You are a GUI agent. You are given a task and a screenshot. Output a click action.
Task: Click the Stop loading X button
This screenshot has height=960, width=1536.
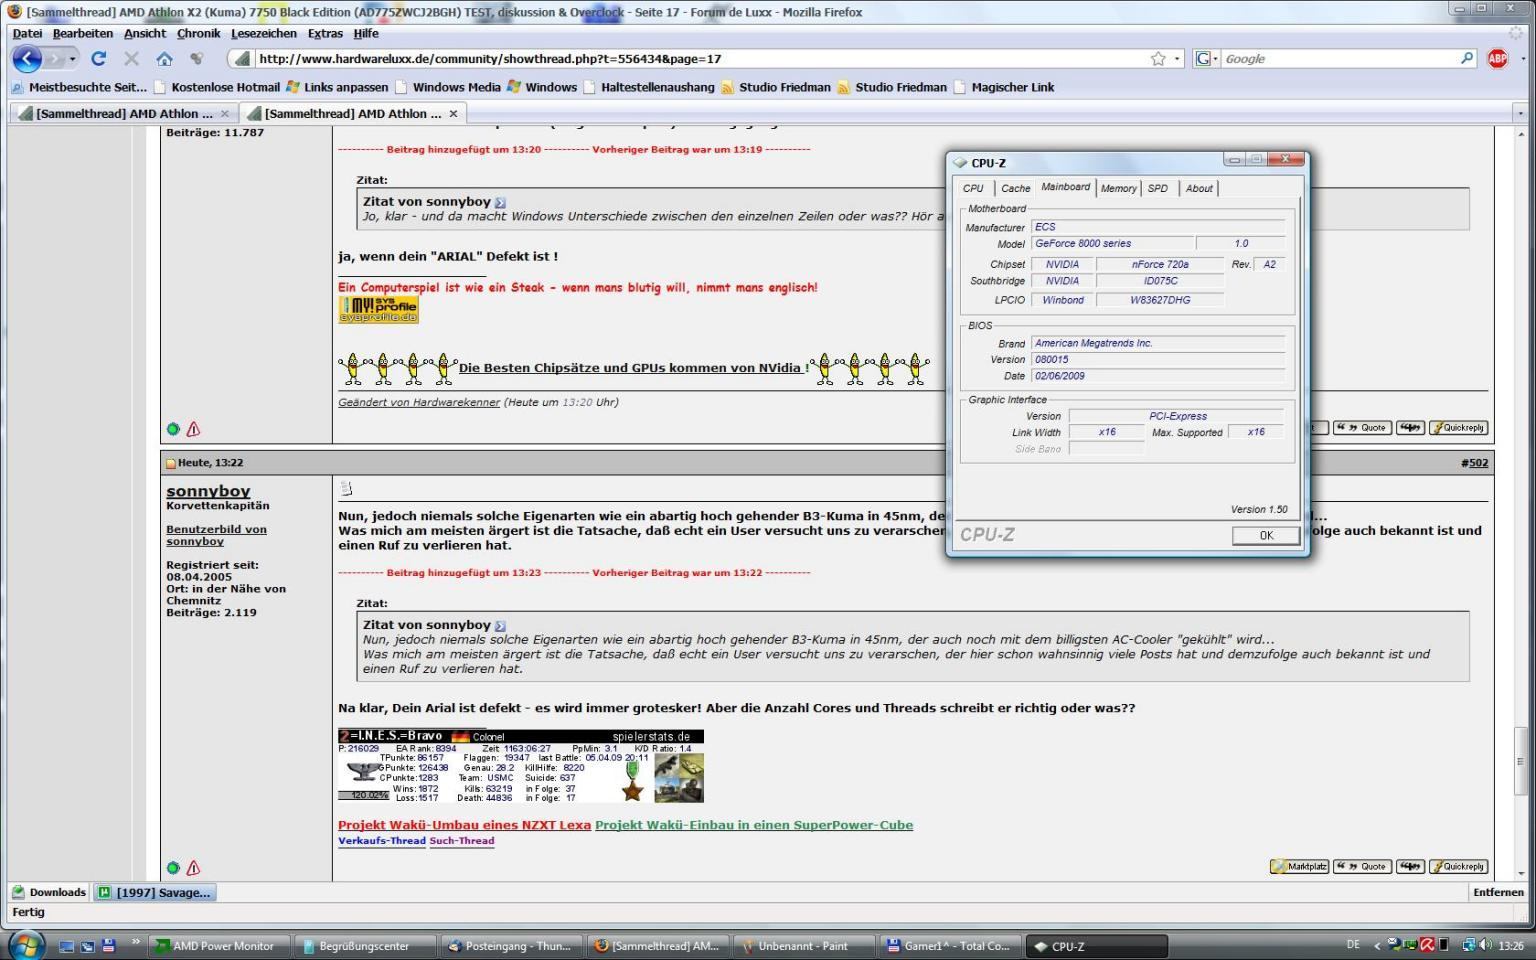coord(131,59)
